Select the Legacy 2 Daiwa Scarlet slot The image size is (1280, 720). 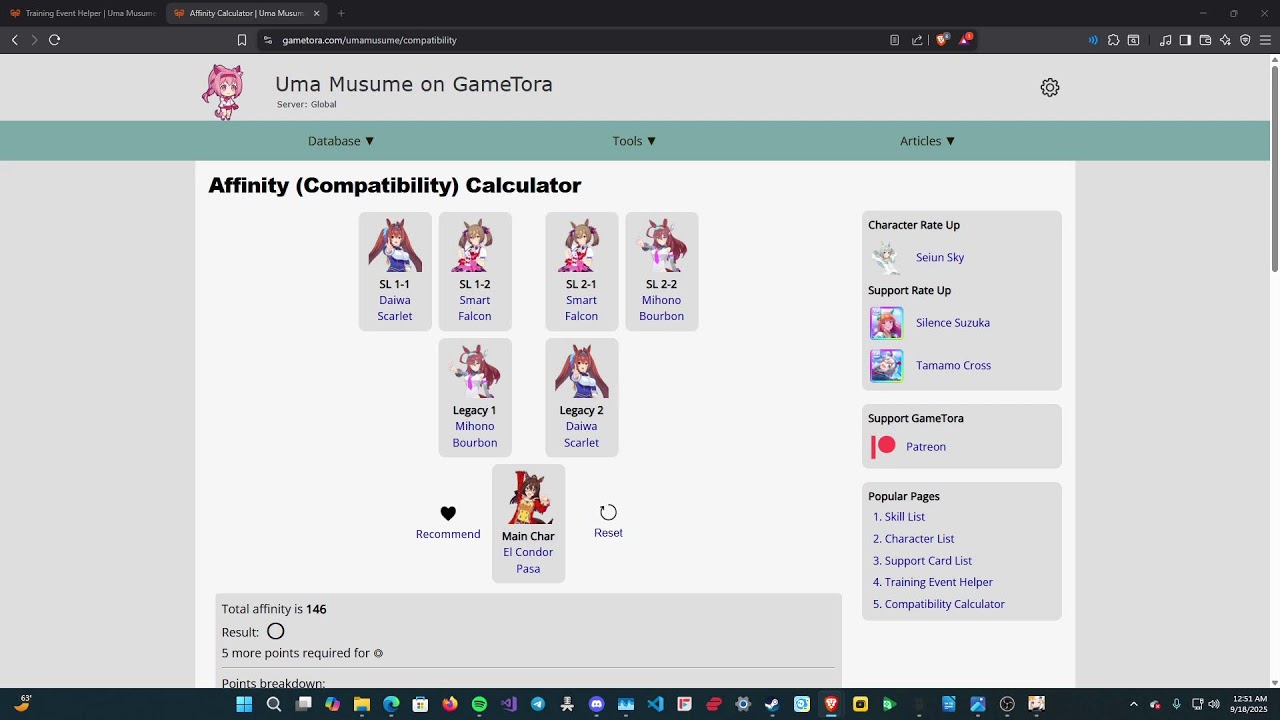pyautogui.click(x=581, y=397)
